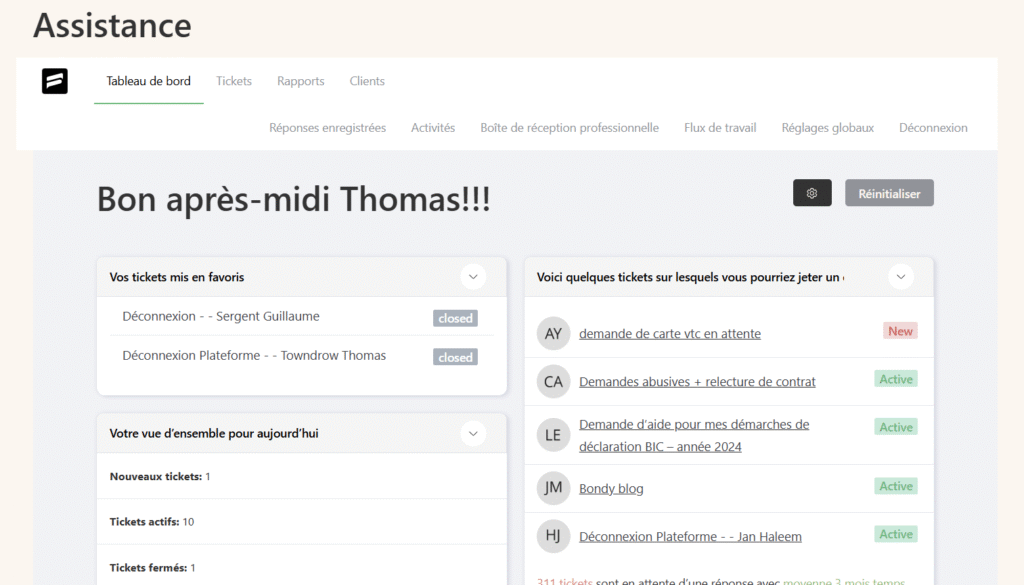1024x585 pixels.
Task: Open 'Bondy blog' ticket link
Action: coord(611,489)
